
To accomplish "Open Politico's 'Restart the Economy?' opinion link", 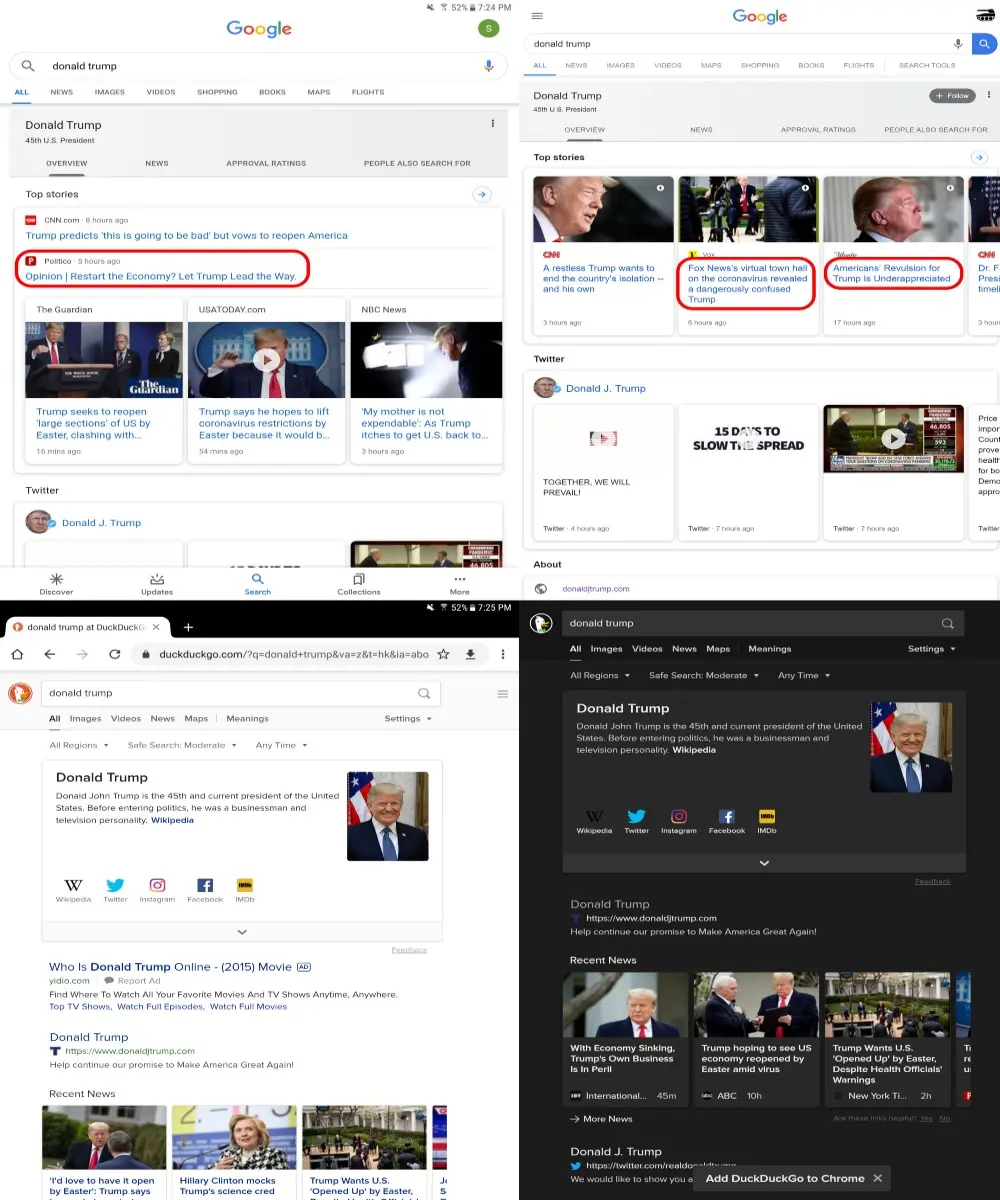I will pyautogui.click(x=161, y=276).
